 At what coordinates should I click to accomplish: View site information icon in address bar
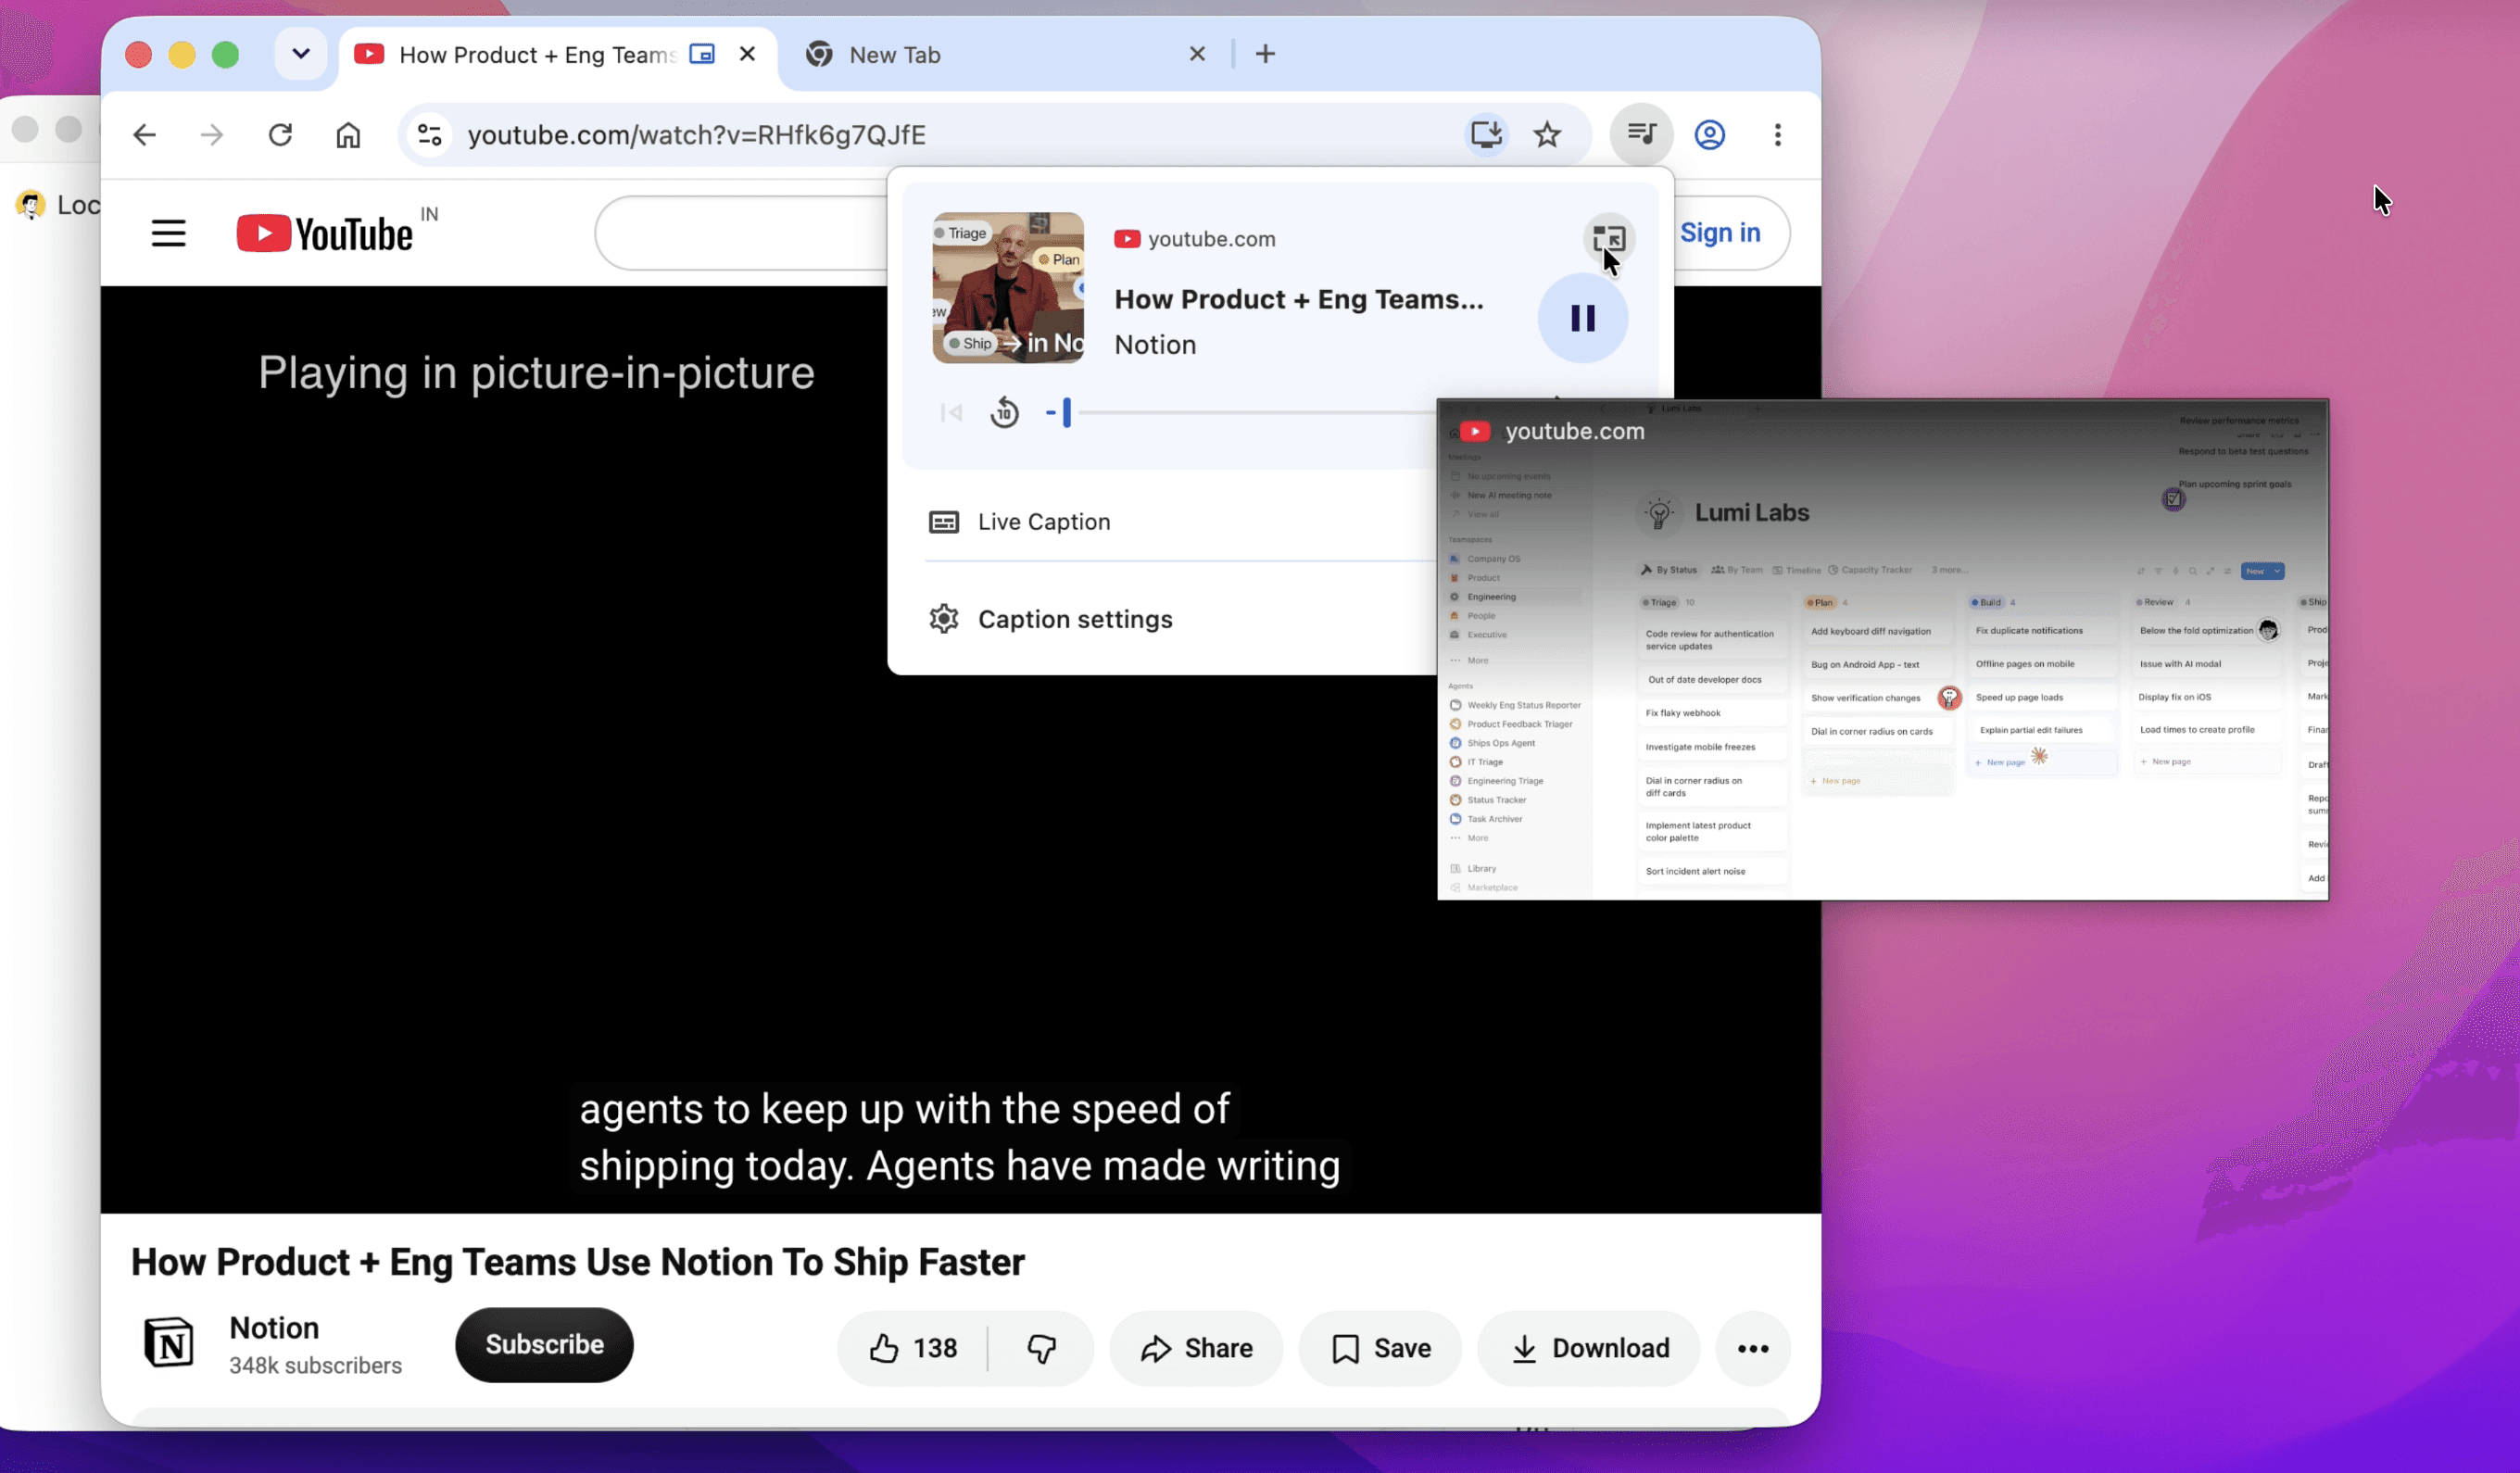click(x=430, y=134)
